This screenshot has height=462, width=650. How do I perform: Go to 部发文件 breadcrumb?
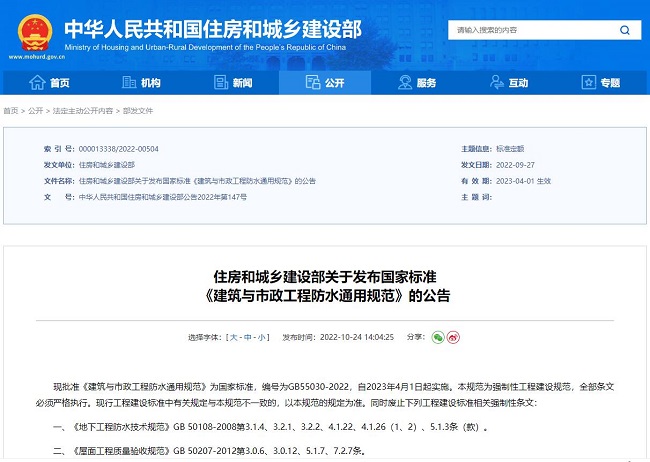click(138, 111)
